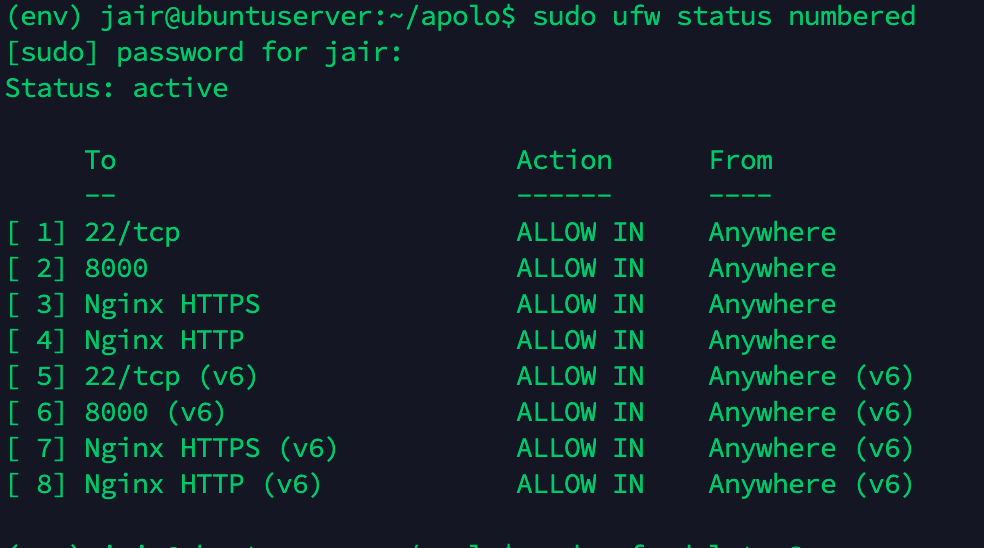Click "Nginx HTTP (v6)" in rule 8
Screen dimensions: 984x548
[203, 484]
